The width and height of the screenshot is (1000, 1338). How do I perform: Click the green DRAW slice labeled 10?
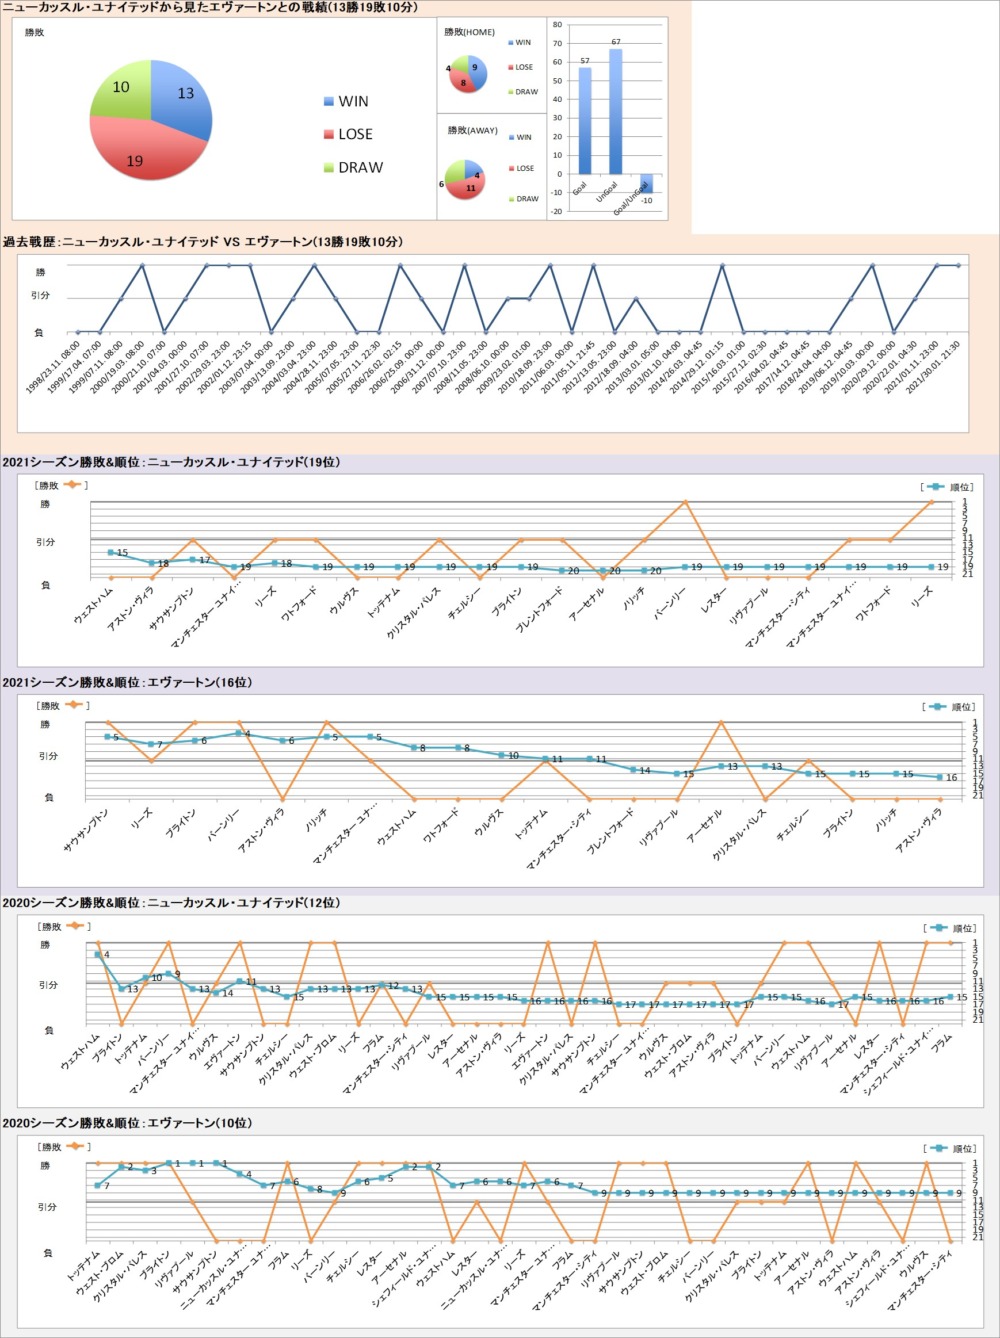pos(122,90)
